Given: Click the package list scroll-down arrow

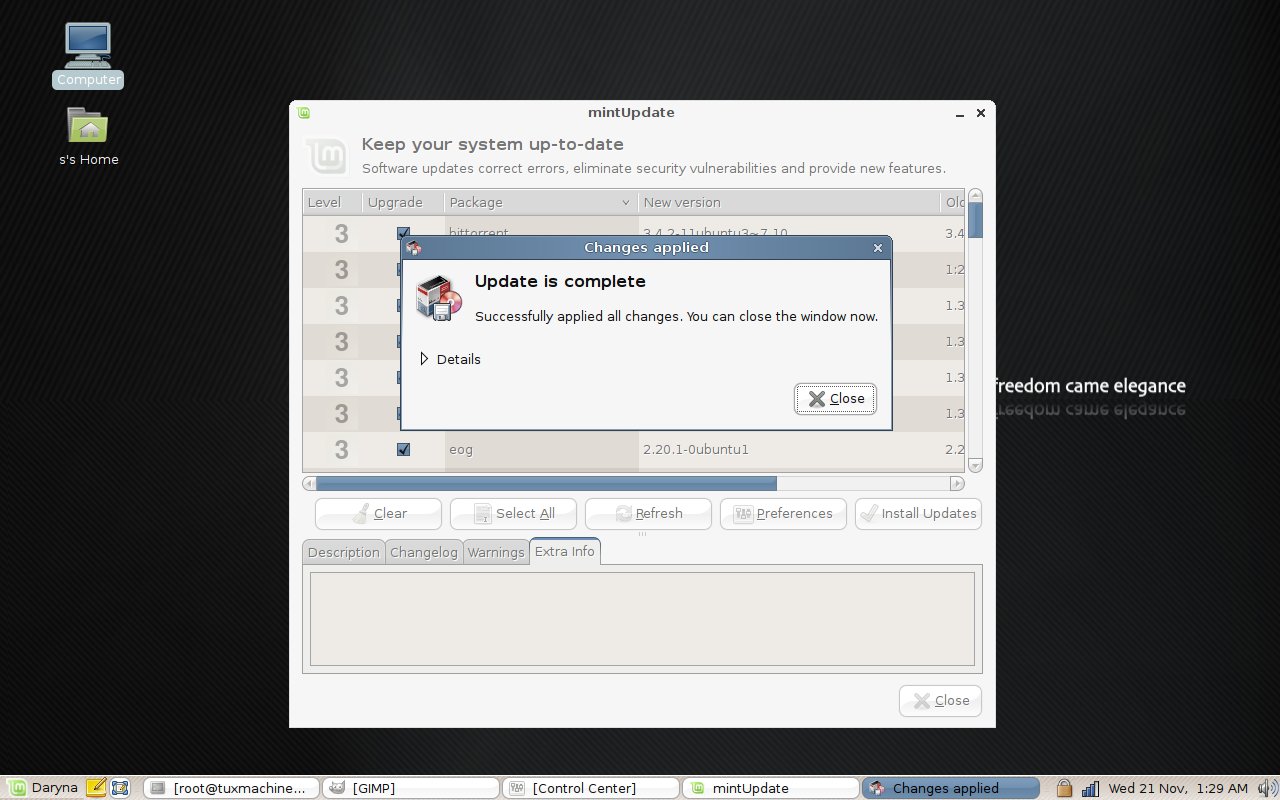Looking at the screenshot, I should point(976,465).
